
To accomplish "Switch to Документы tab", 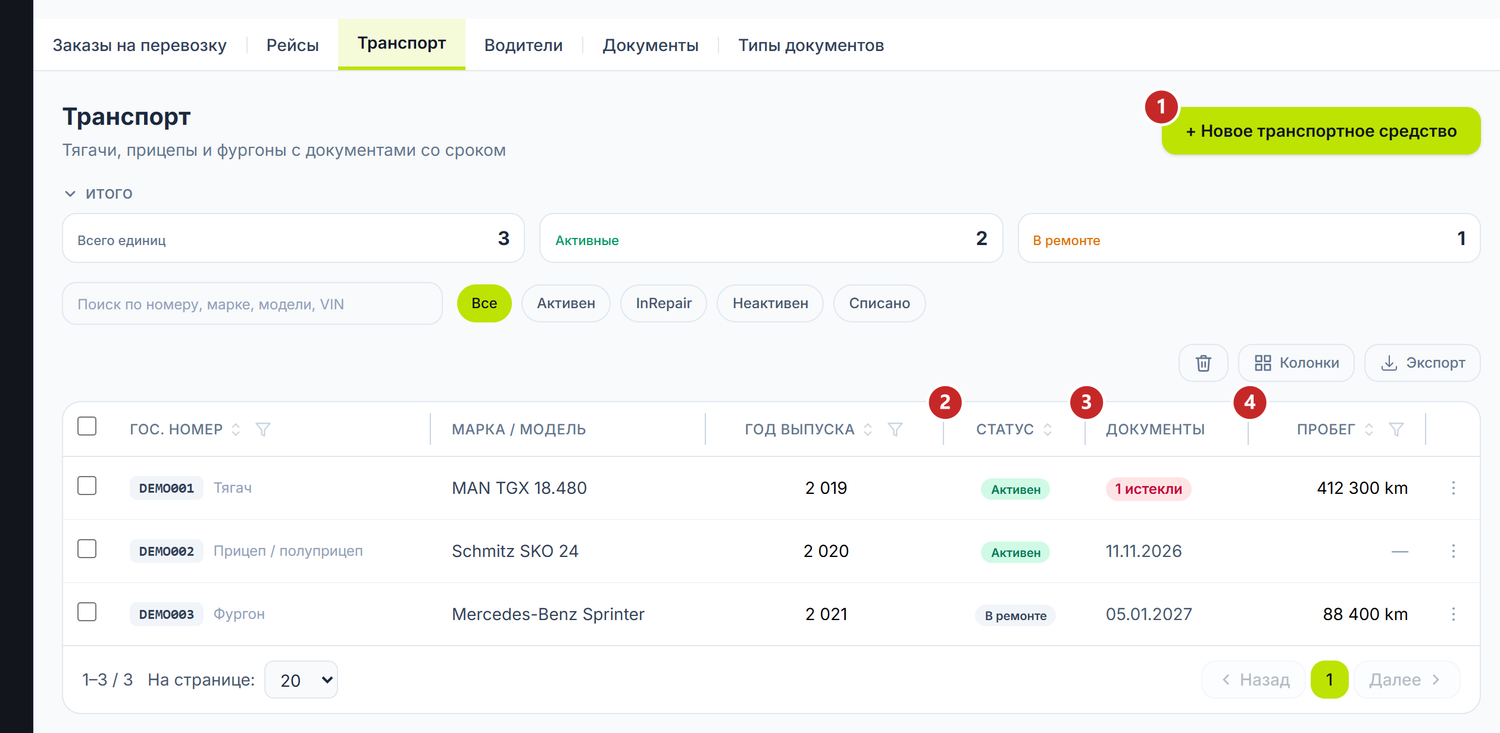I will click(x=650, y=45).
